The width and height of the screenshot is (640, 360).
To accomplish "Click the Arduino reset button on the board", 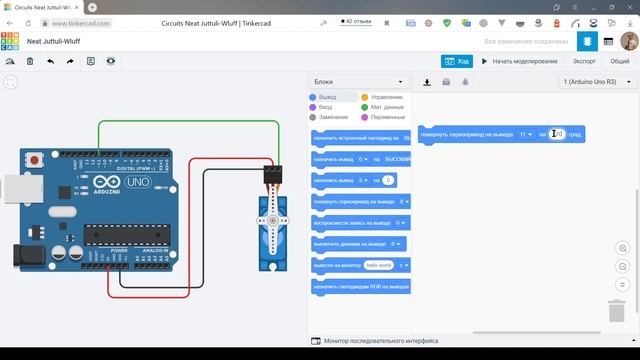I will coord(34,160).
